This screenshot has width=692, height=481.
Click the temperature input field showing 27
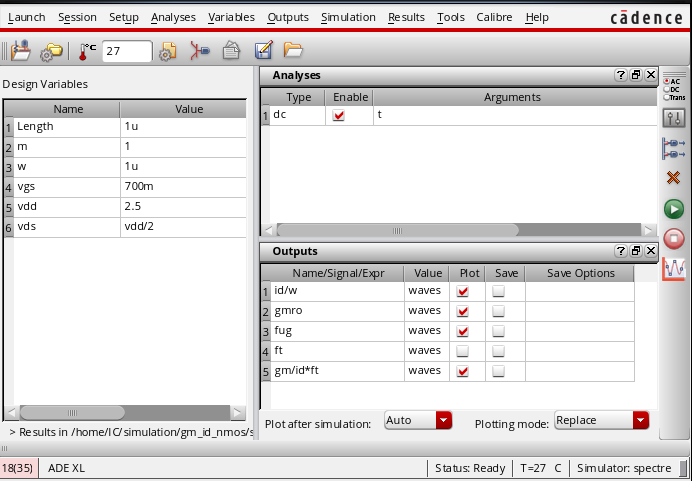[127, 51]
